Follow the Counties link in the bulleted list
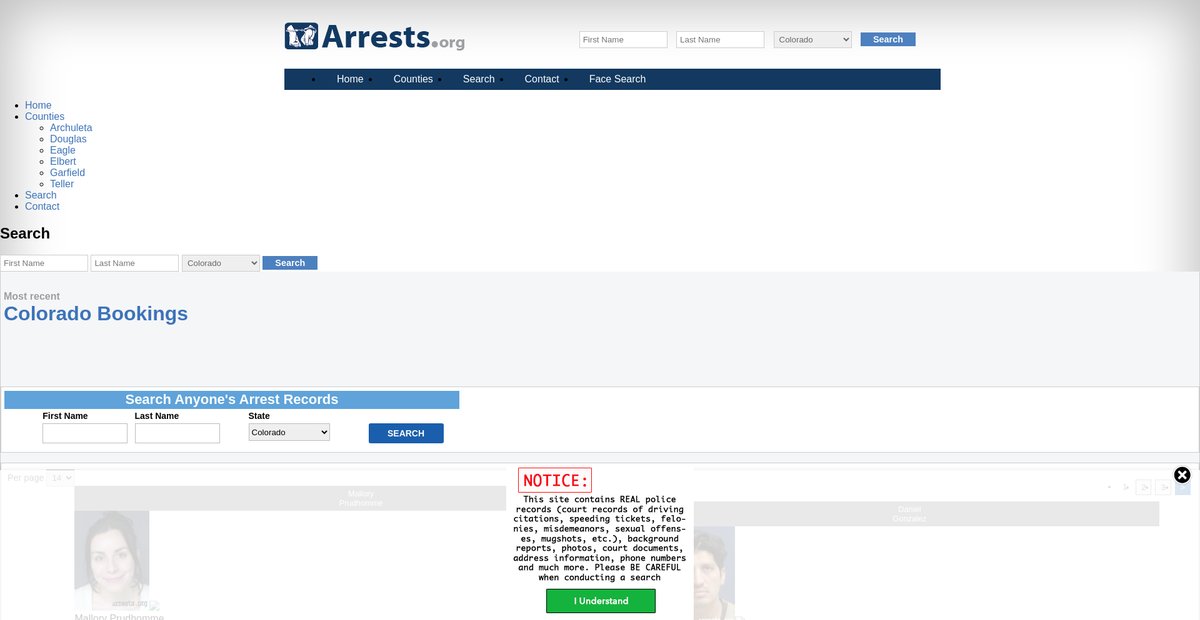Screen dimensions: 1200x620 point(45,117)
